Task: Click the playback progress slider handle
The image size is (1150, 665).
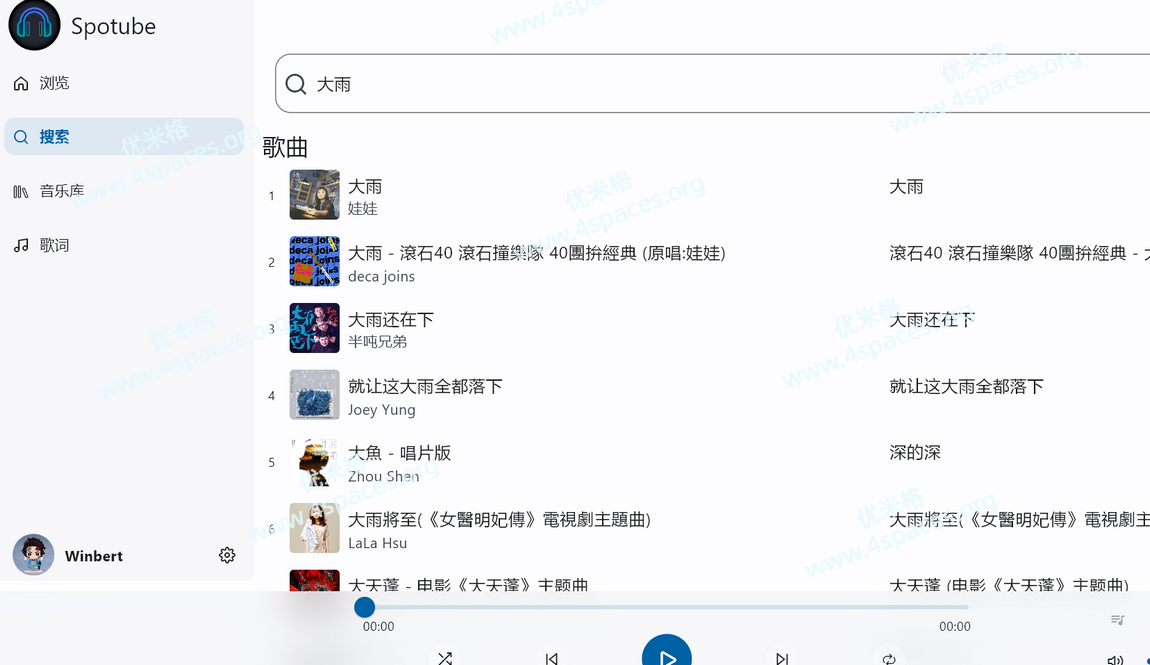Action: 365,607
